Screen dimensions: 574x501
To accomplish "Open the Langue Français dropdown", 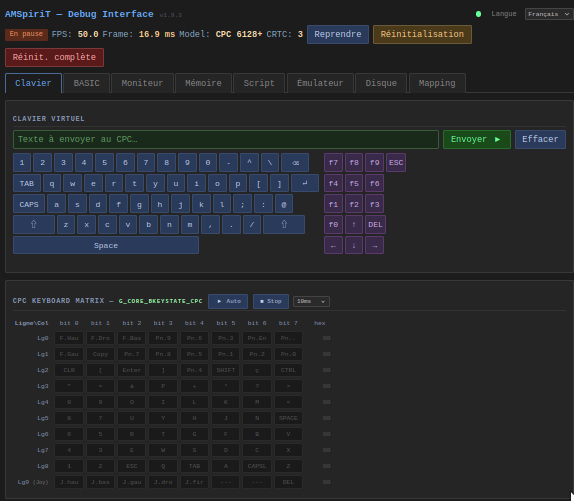I will [548, 14].
